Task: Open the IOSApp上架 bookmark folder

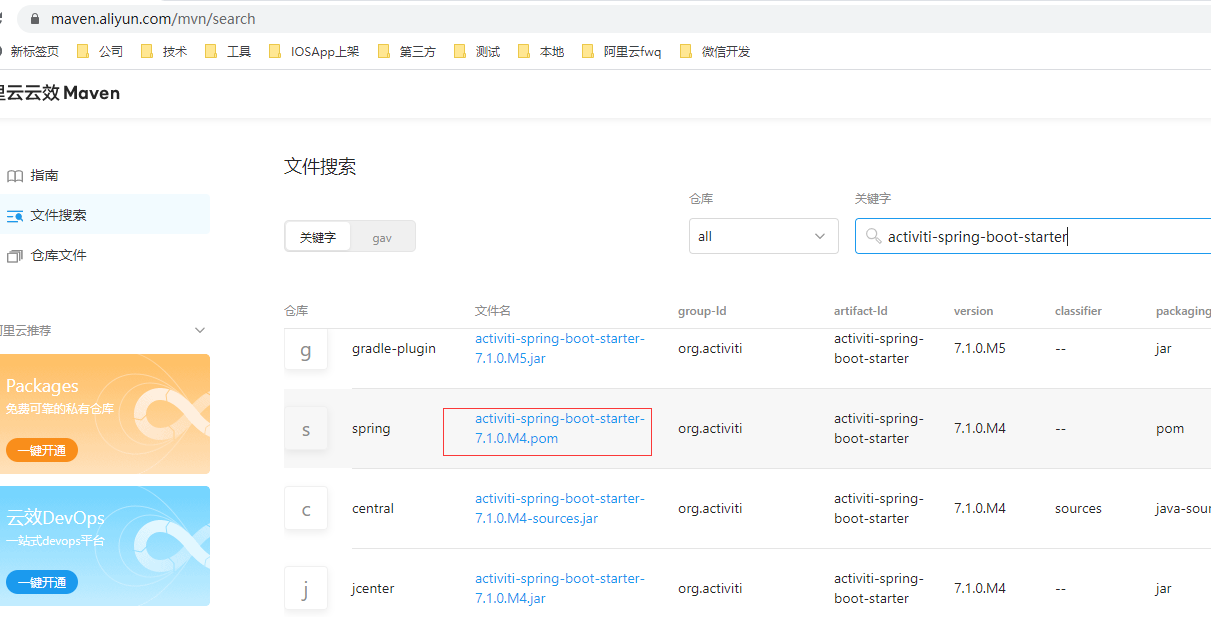Action: 314,51
